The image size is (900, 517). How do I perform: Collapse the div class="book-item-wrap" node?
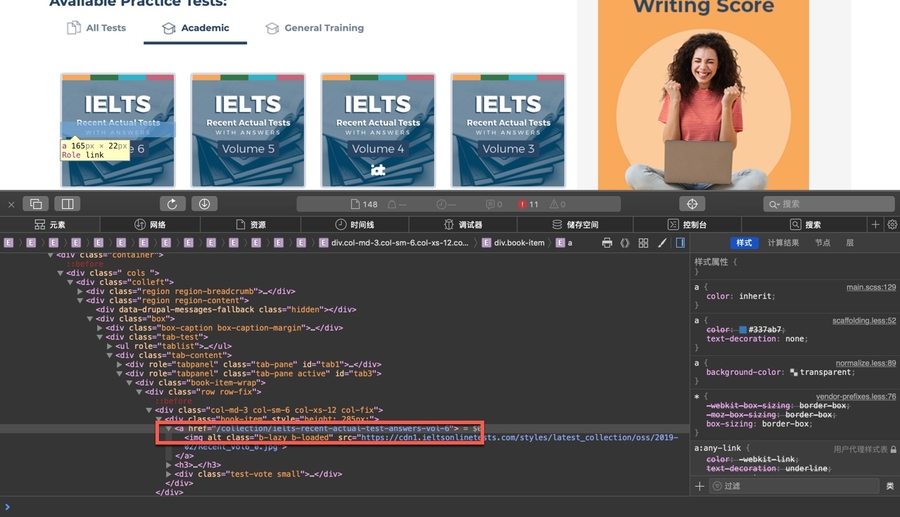[130, 382]
